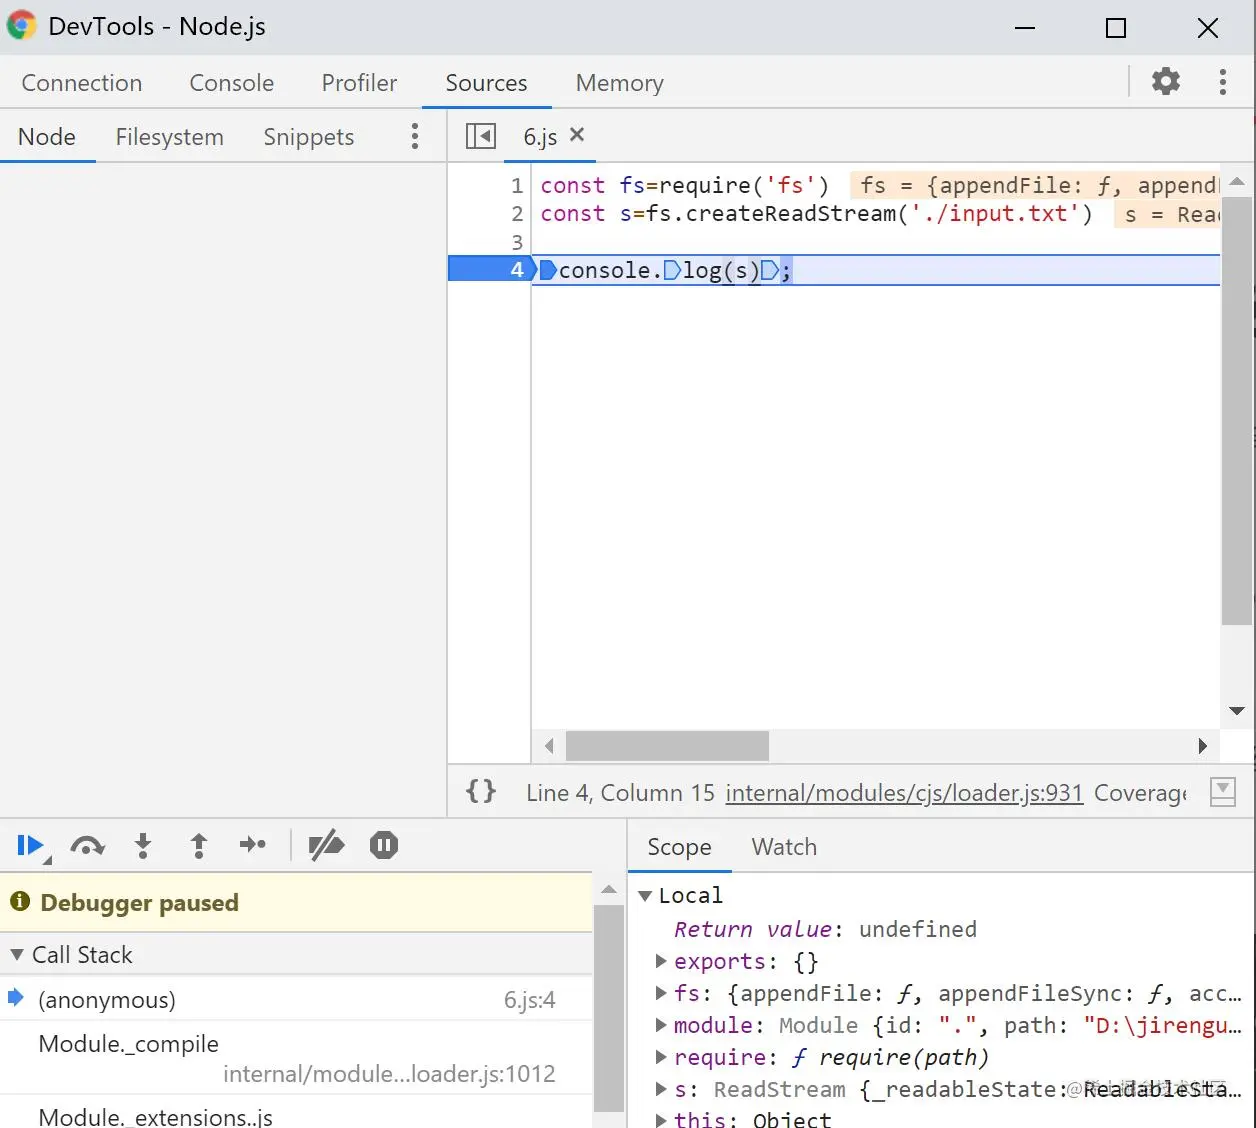Select Module._extensions..js stack frame

pos(297,1113)
